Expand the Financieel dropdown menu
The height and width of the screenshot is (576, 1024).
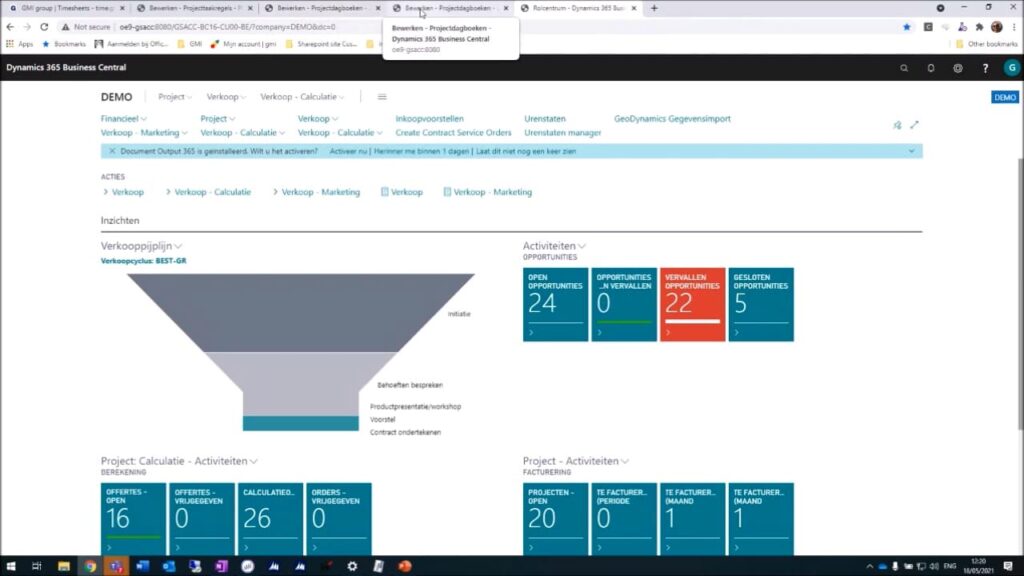pyautogui.click(x=124, y=119)
